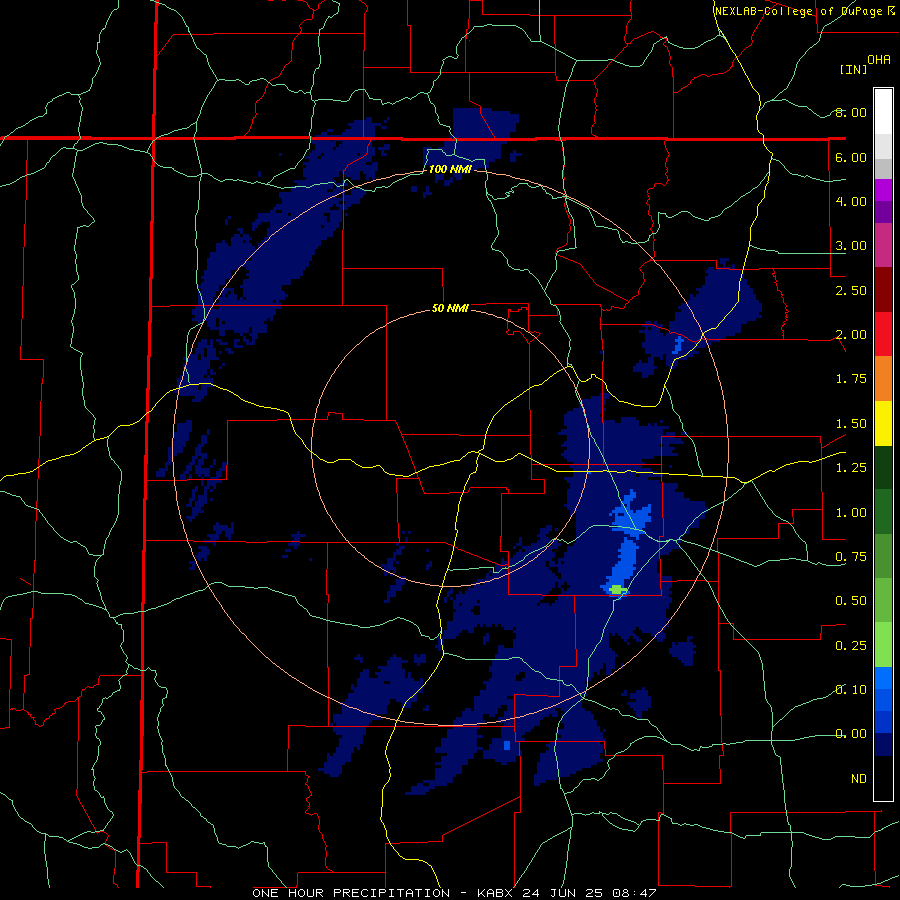Pick the orange 1.75 legend color
The height and width of the screenshot is (900, 900).
(883, 378)
